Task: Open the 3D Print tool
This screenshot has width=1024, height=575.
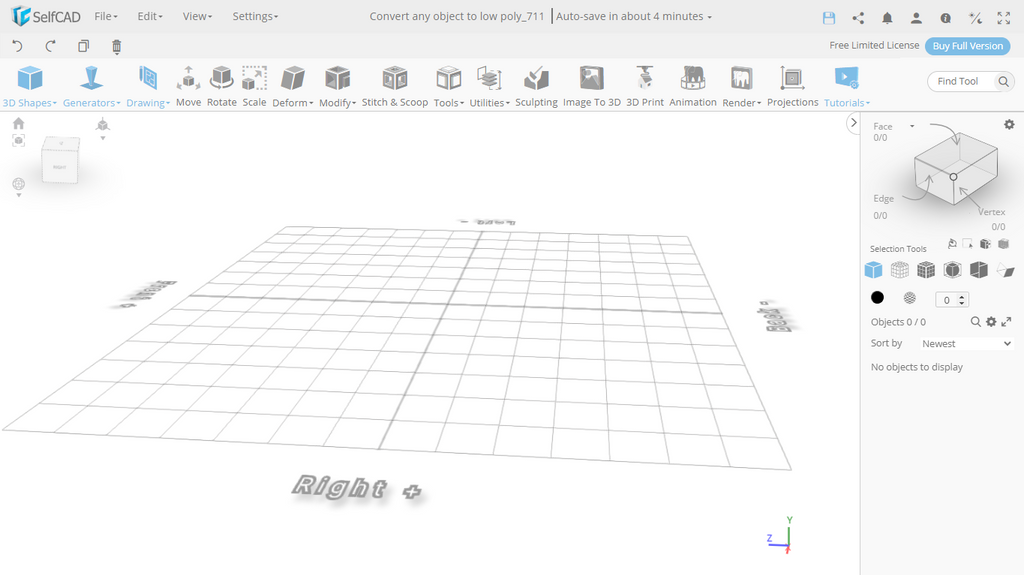Action: (x=645, y=86)
